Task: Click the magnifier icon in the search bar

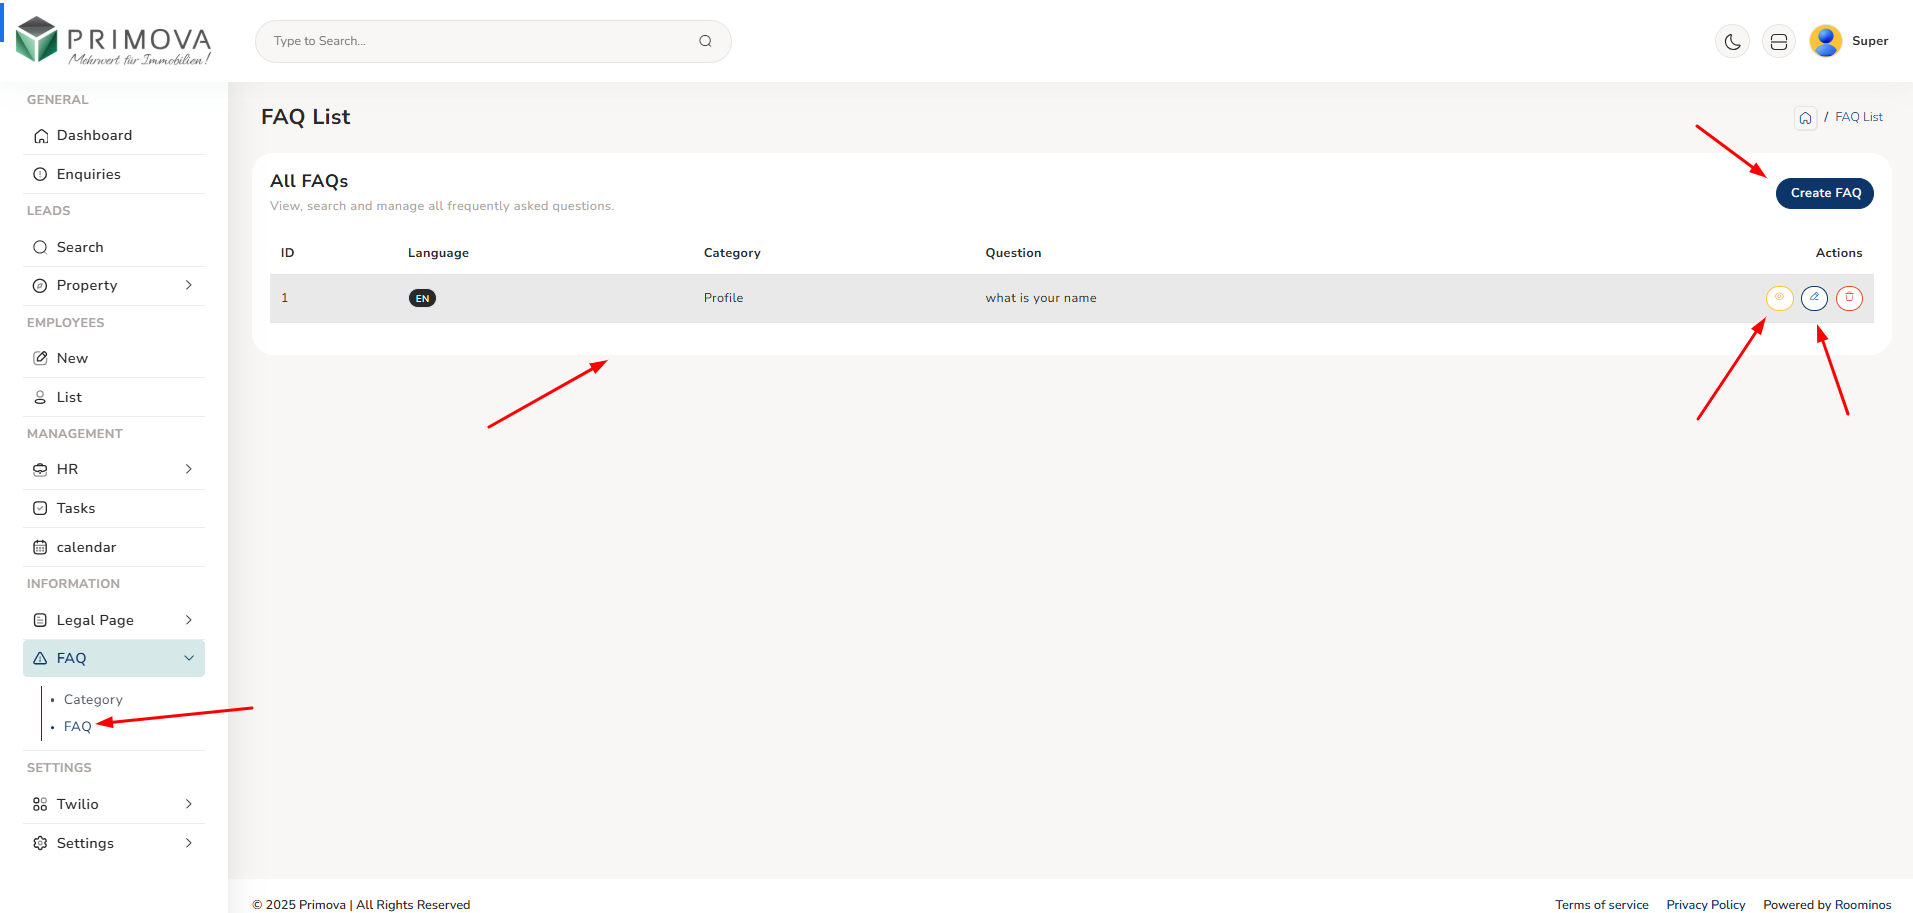Action: (x=705, y=41)
